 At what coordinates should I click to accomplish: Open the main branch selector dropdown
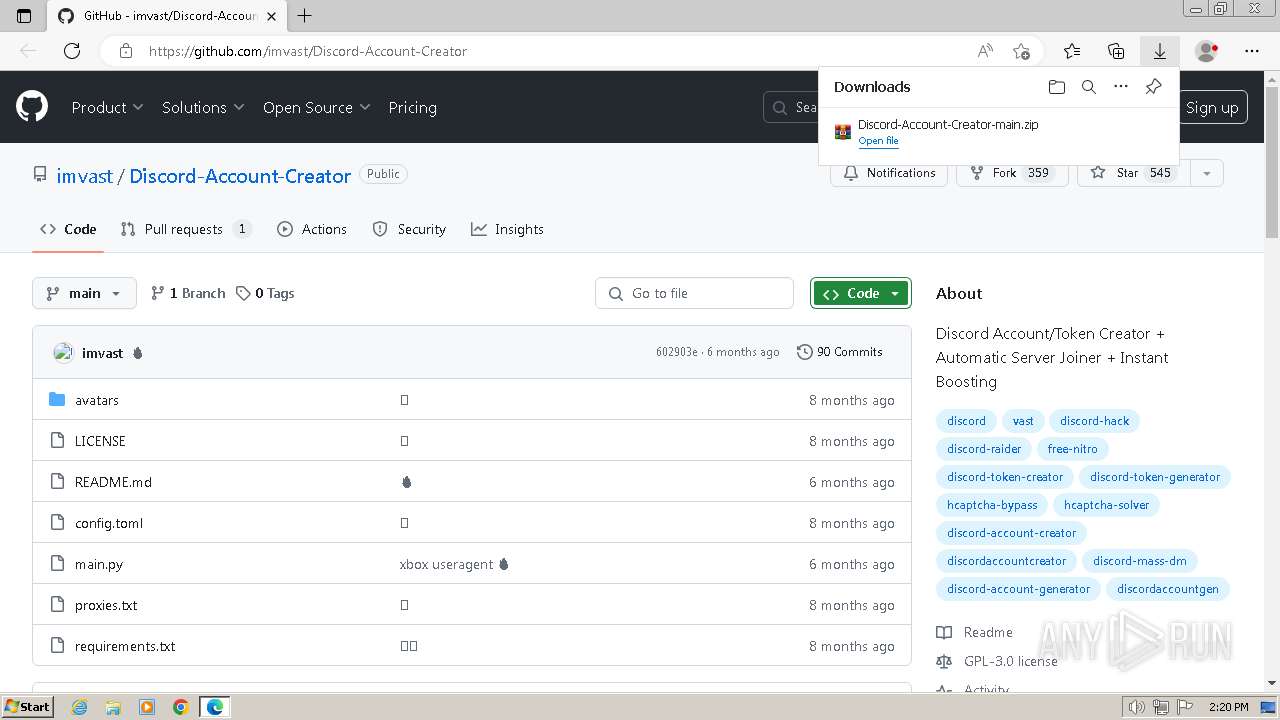tap(84, 293)
